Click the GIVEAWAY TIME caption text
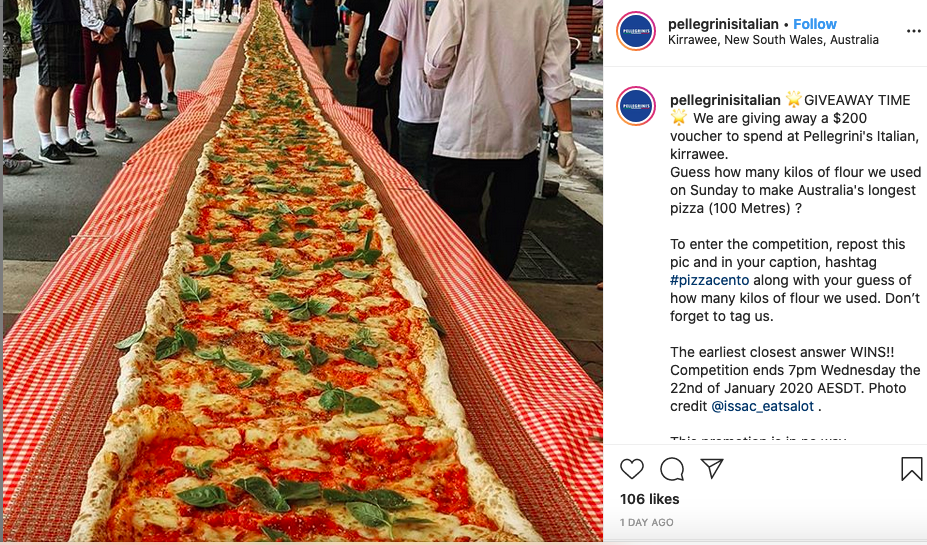 (x=857, y=100)
